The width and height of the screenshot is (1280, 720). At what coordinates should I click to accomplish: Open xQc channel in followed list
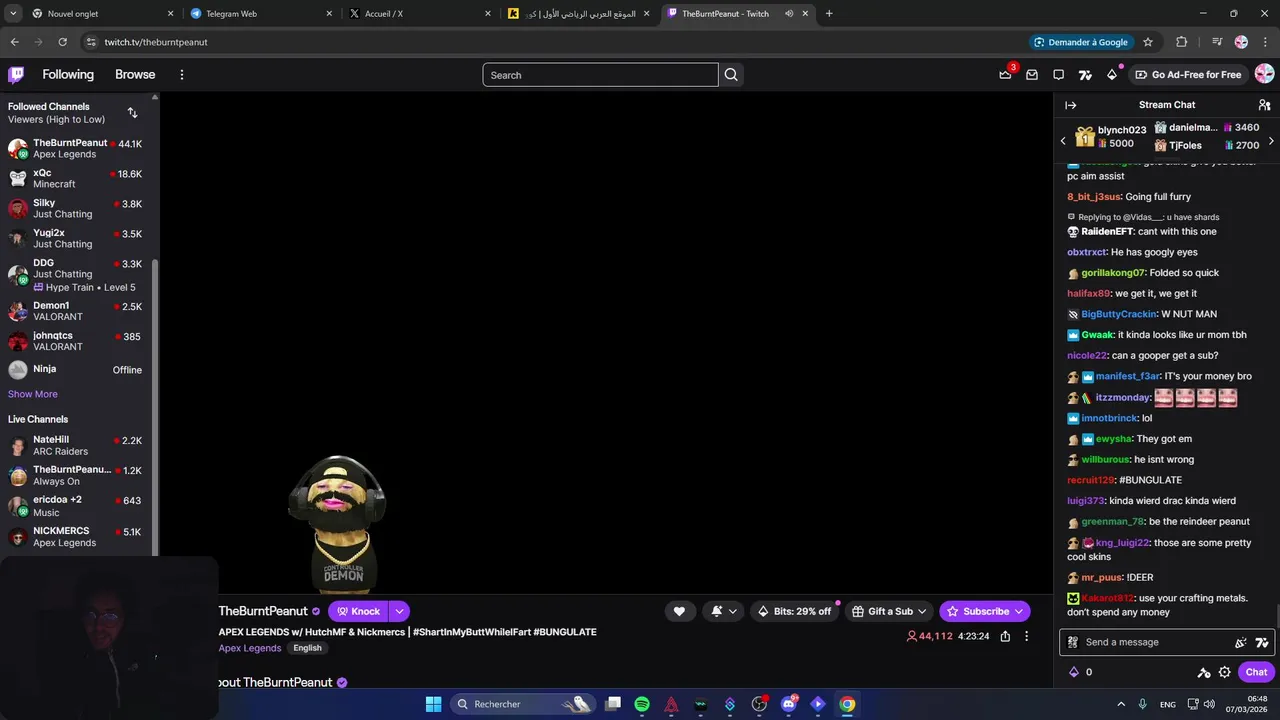(77, 178)
